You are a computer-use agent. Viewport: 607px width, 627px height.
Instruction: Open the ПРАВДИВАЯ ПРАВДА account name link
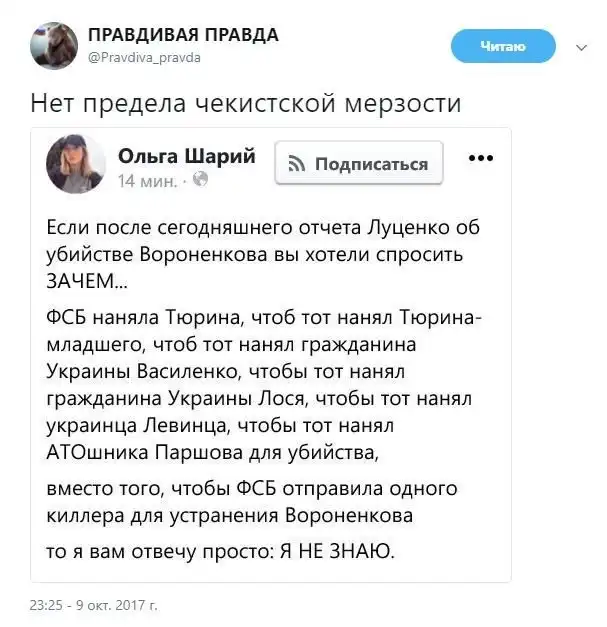tap(183, 35)
